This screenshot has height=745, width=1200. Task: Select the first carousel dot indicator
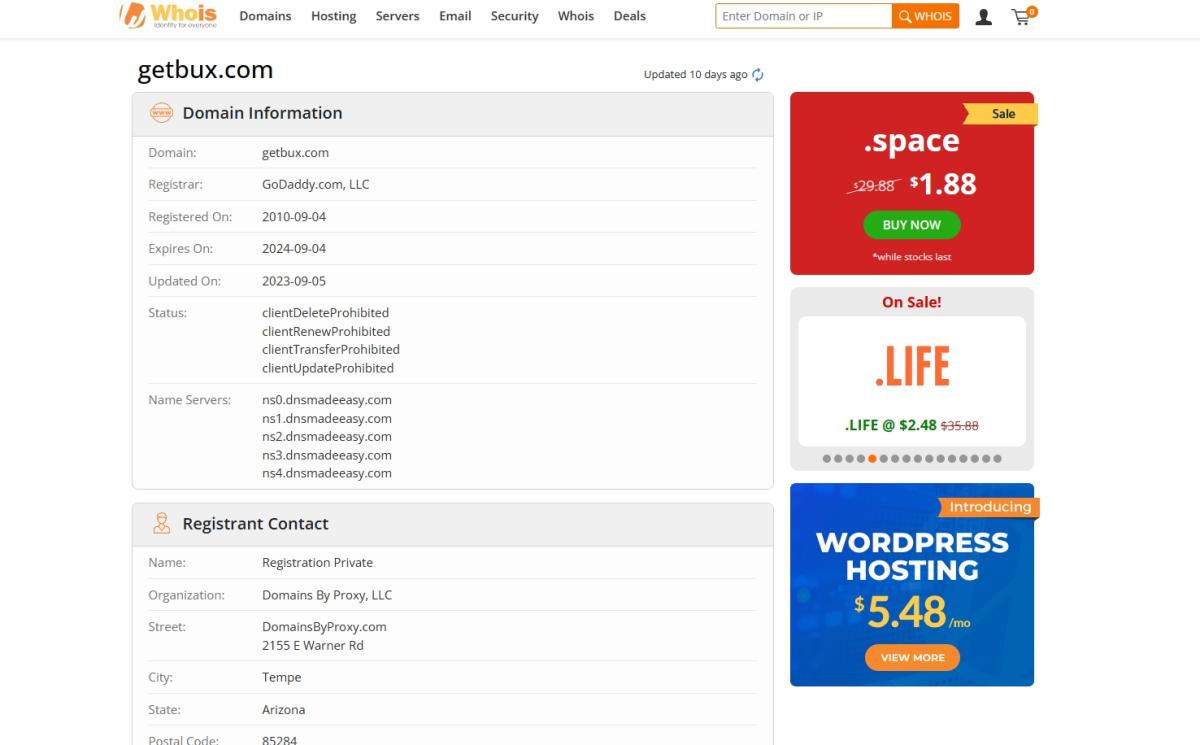pos(827,459)
